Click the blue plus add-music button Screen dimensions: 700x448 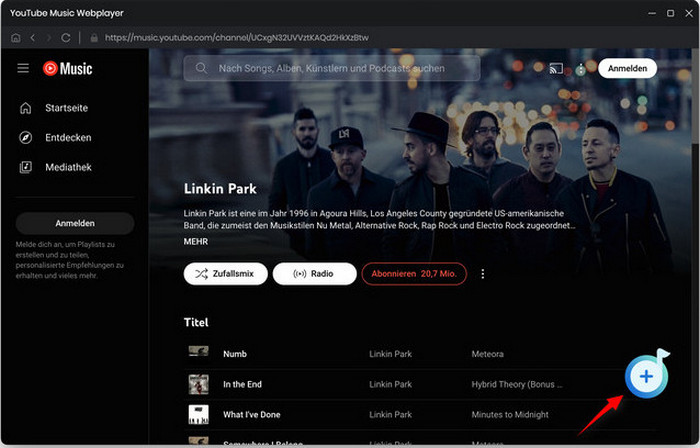[646, 376]
